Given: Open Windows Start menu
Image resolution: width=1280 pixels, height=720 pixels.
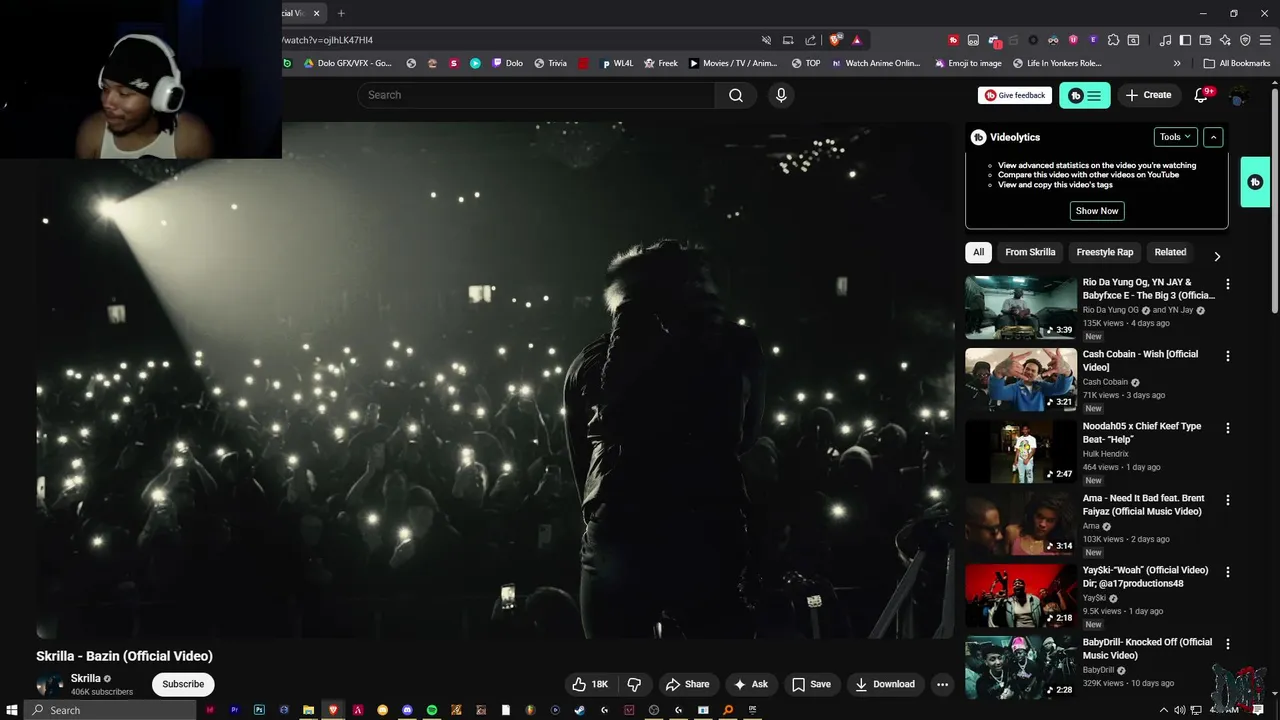Looking at the screenshot, I should click(12, 710).
